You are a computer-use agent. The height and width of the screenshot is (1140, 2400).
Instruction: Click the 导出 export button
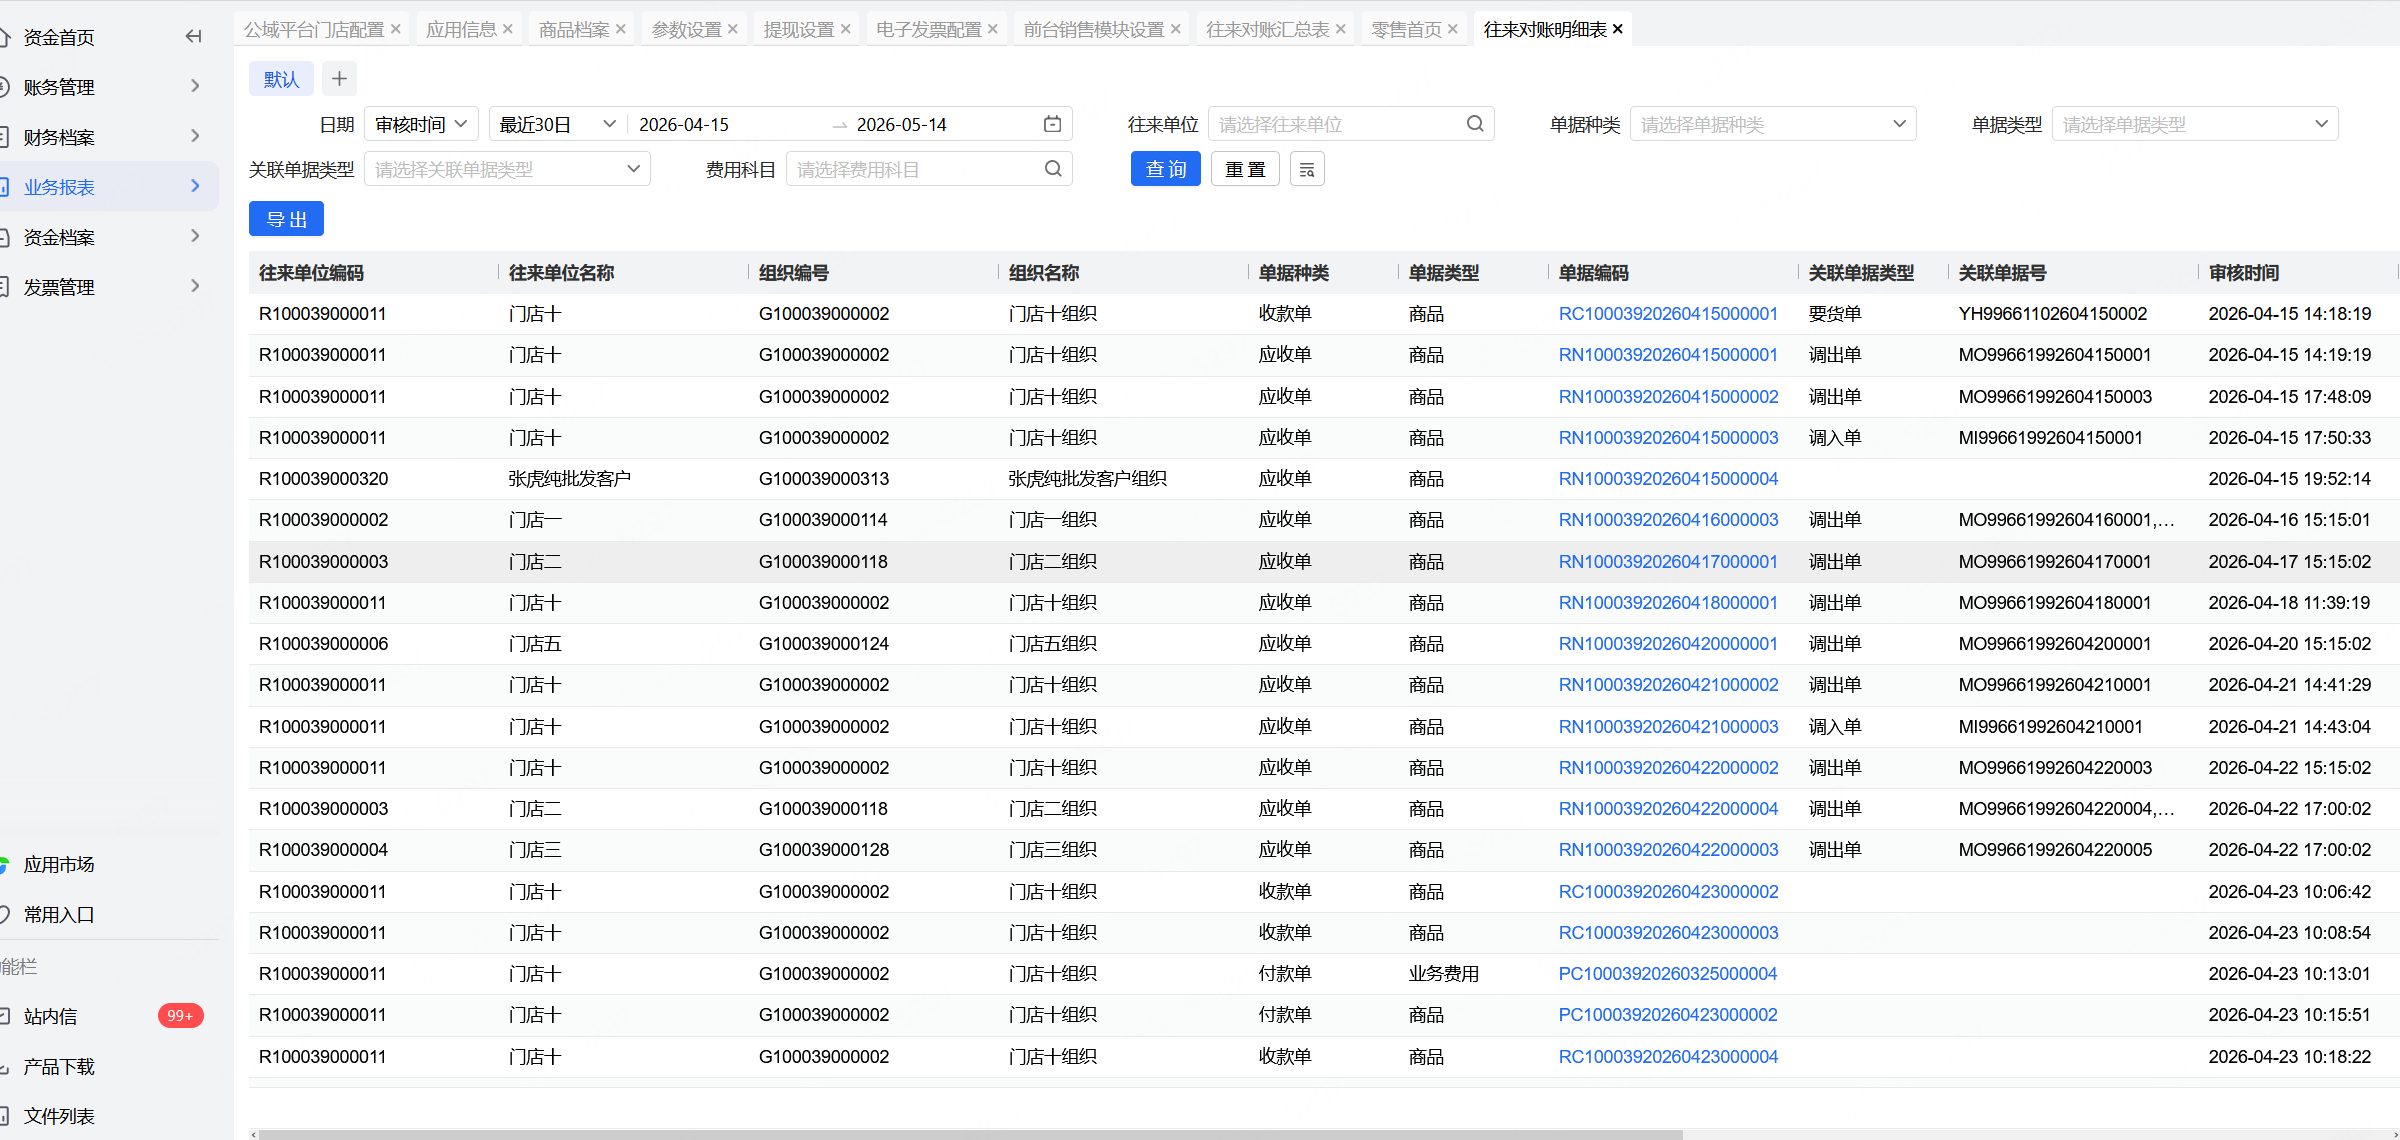pos(286,219)
